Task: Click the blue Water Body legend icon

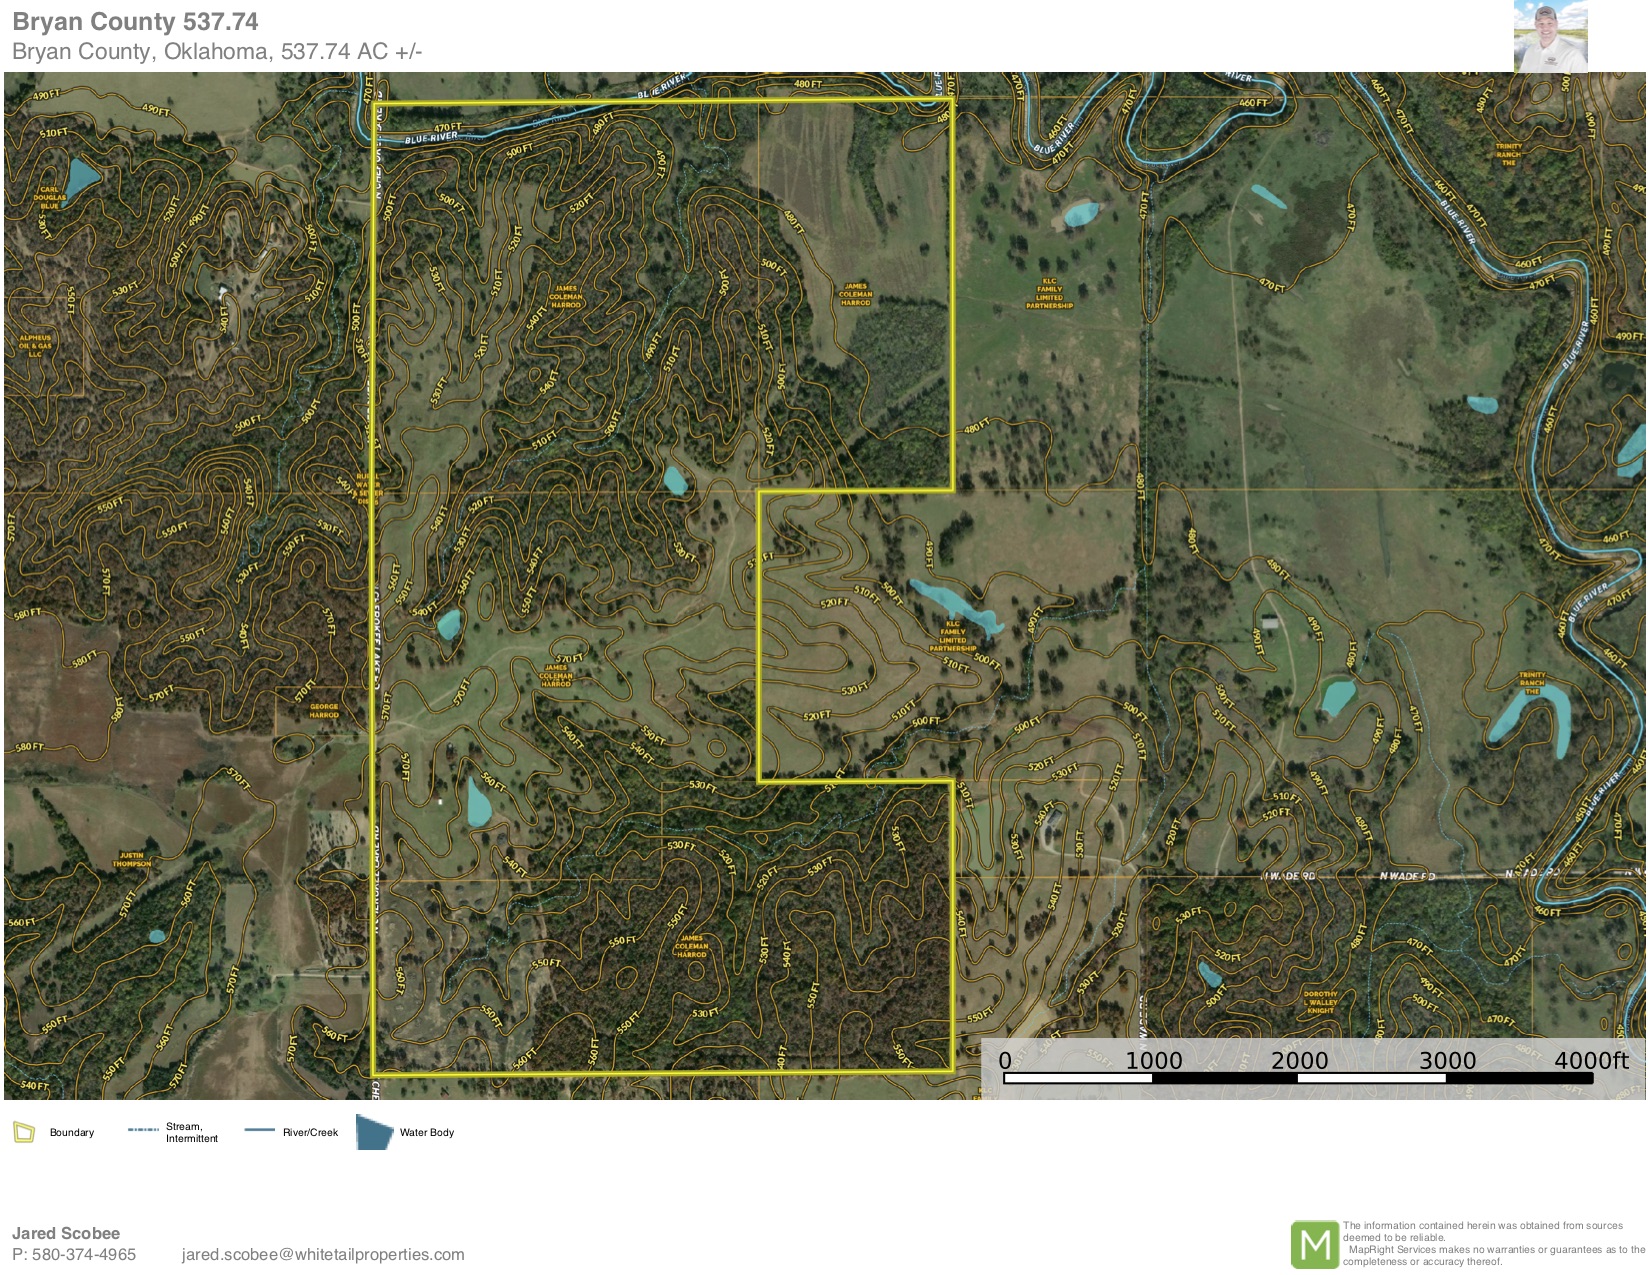Action: pos(374,1133)
